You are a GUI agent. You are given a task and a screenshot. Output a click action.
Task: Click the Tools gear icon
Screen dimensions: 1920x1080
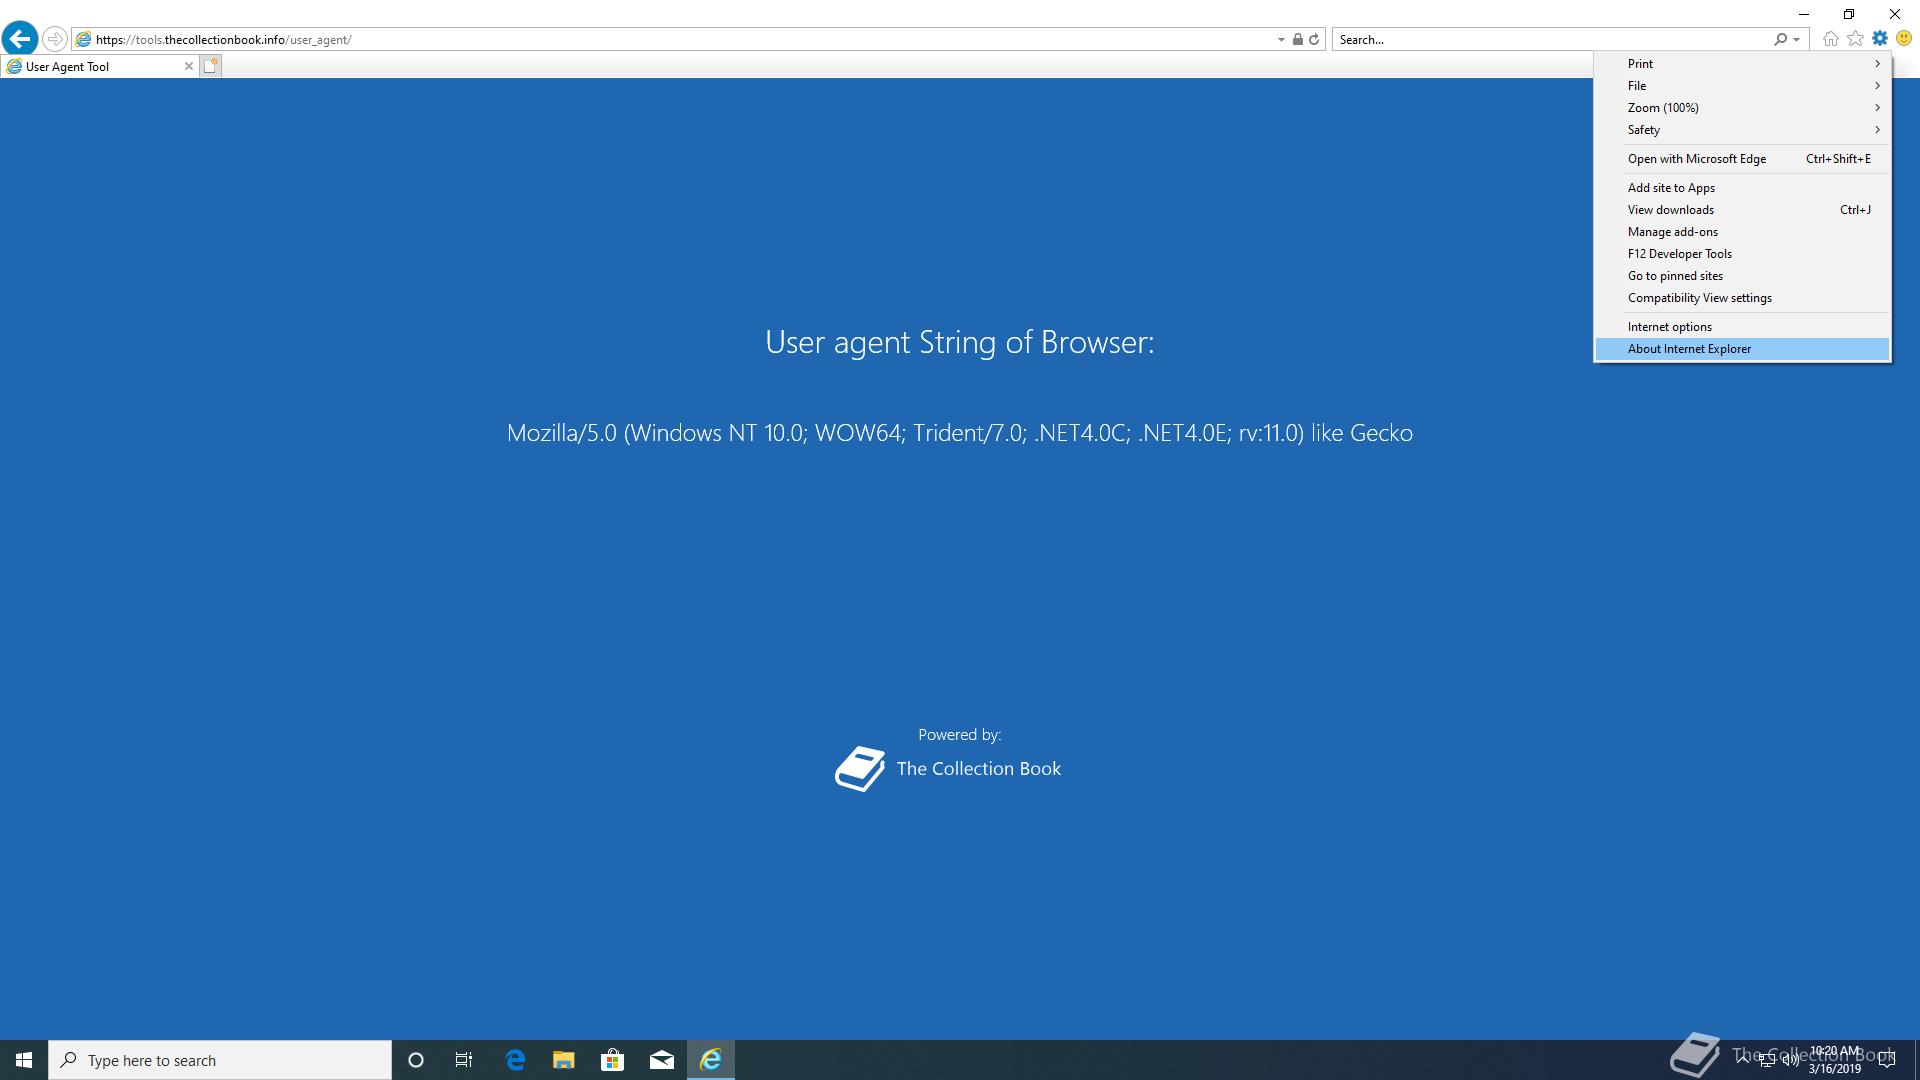[x=1880, y=39]
